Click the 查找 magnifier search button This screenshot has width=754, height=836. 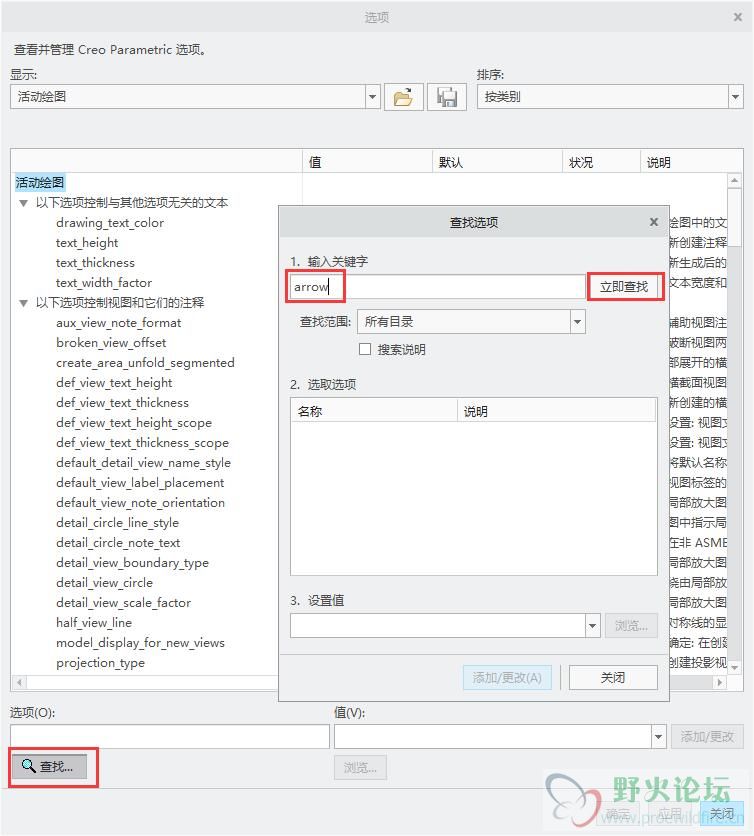point(49,767)
